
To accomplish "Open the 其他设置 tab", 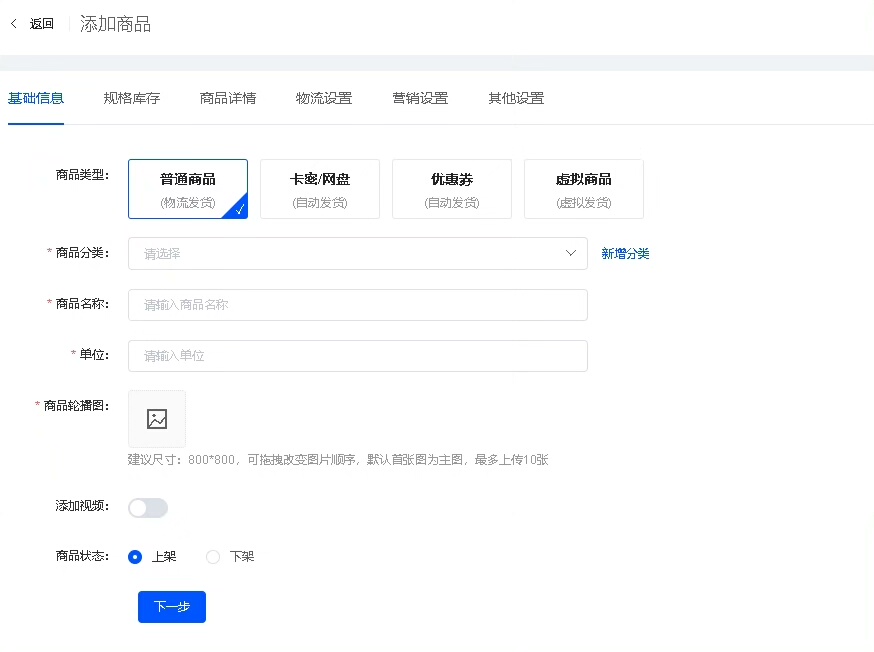I will coord(515,98).
